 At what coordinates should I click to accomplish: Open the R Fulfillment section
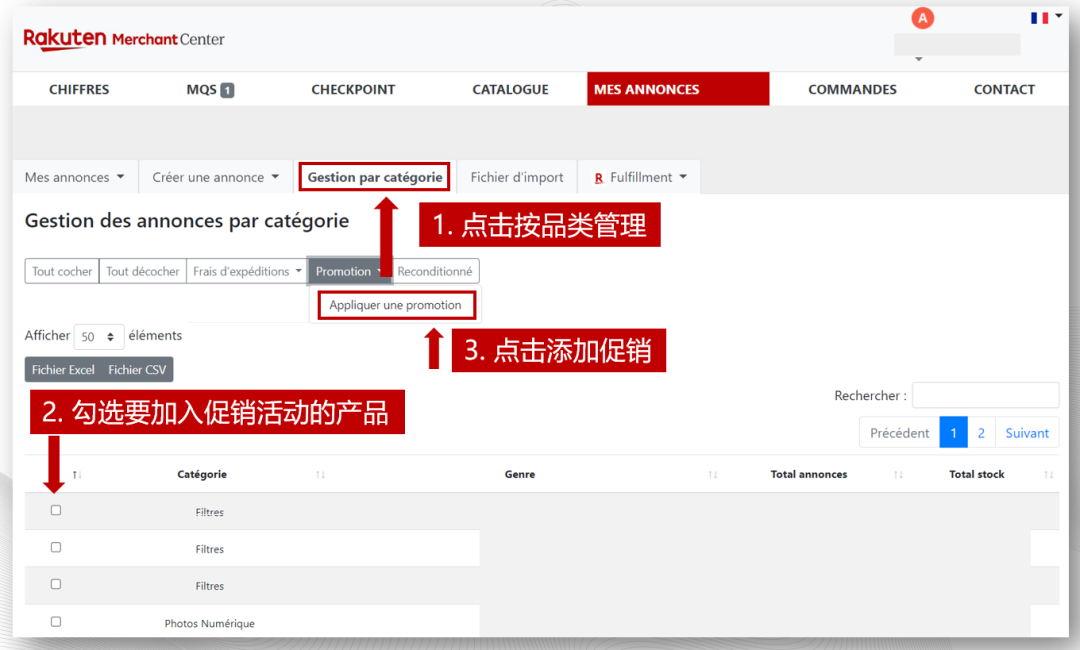pos(639,176)
